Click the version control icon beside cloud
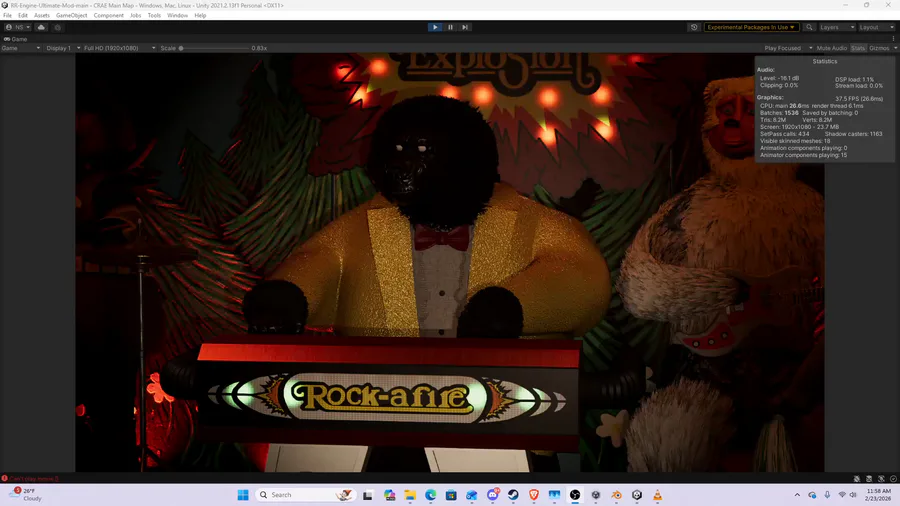The image size is (900, 506). 57,27
